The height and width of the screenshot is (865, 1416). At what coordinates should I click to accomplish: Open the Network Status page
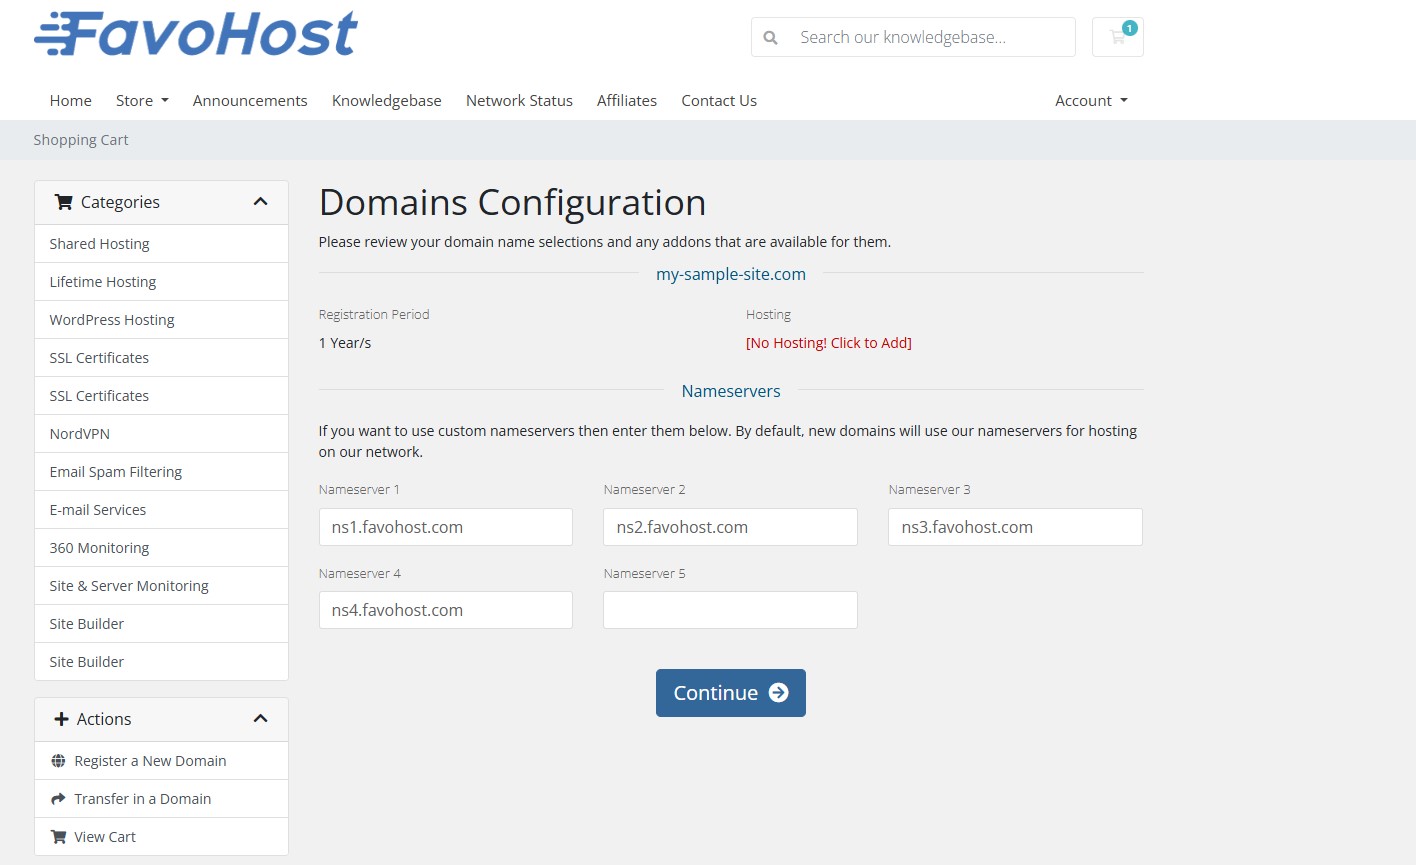click(519, 101)
